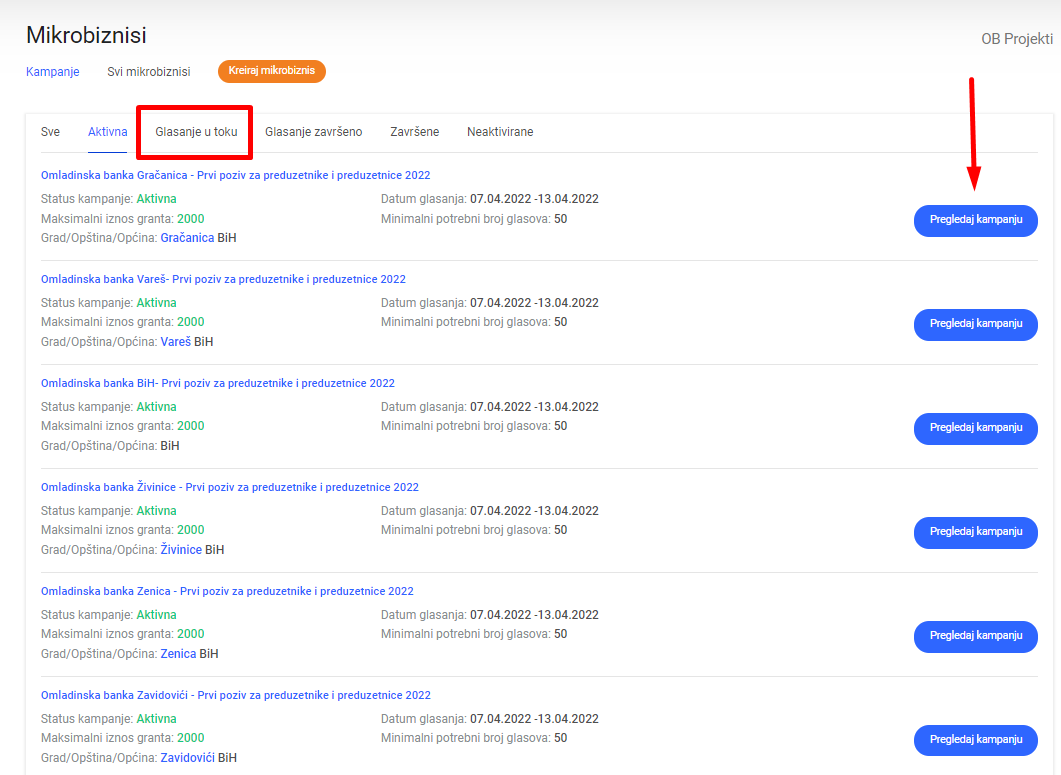Click Pregledaj kampanju for the Vareš campaign
The height and width of the screenshot is (775, 1061).
tap(975, 324)
